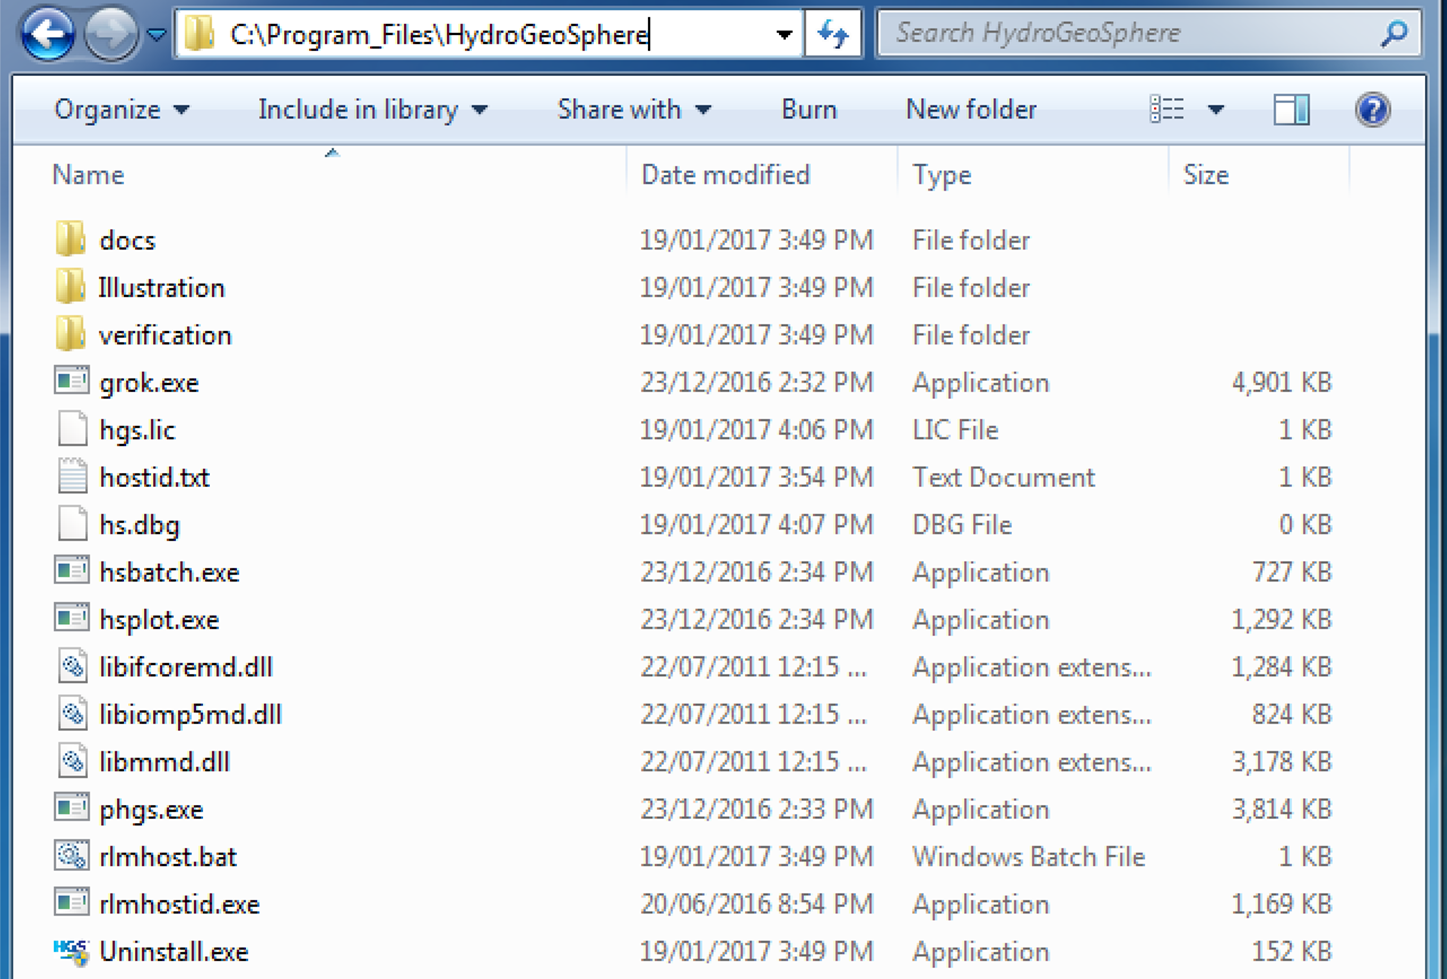Screen dimensions: 1447x979
Task: Click the file name grok.exe
Action: coord(149,383)
